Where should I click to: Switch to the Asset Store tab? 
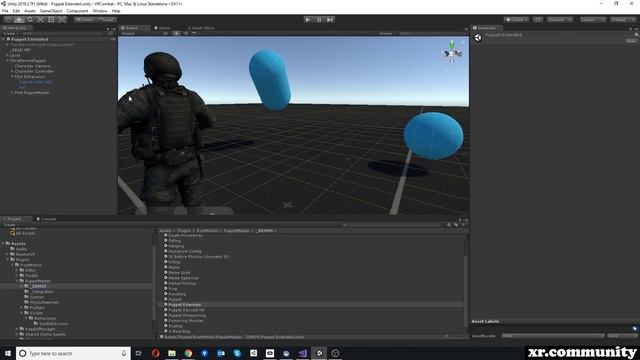coord(201,28)
